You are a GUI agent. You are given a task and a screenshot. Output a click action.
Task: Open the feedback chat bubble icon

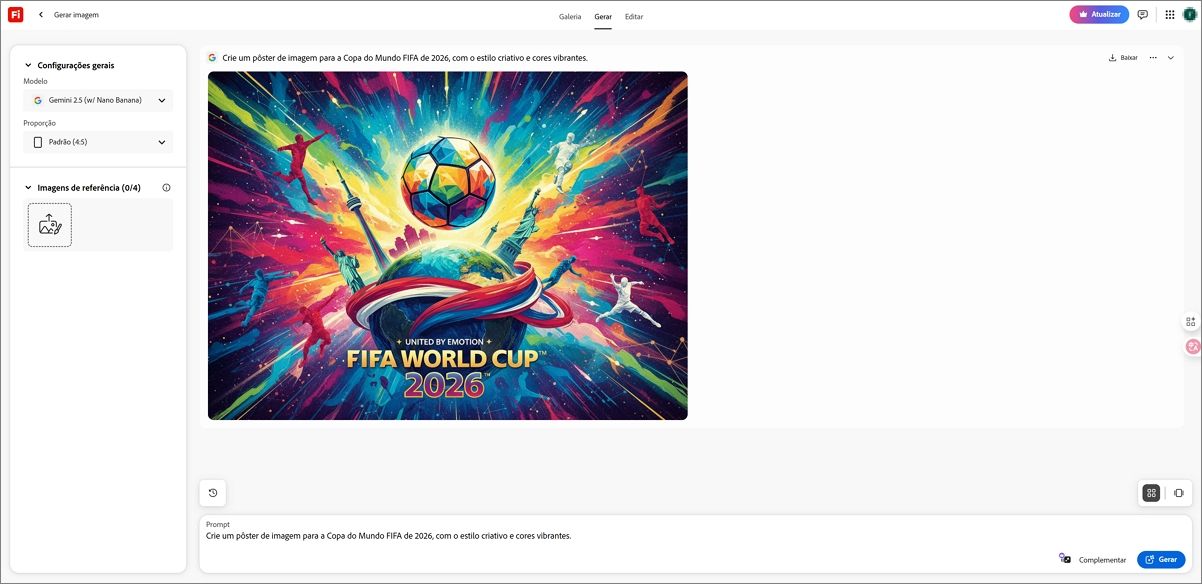coord(1143,15)
